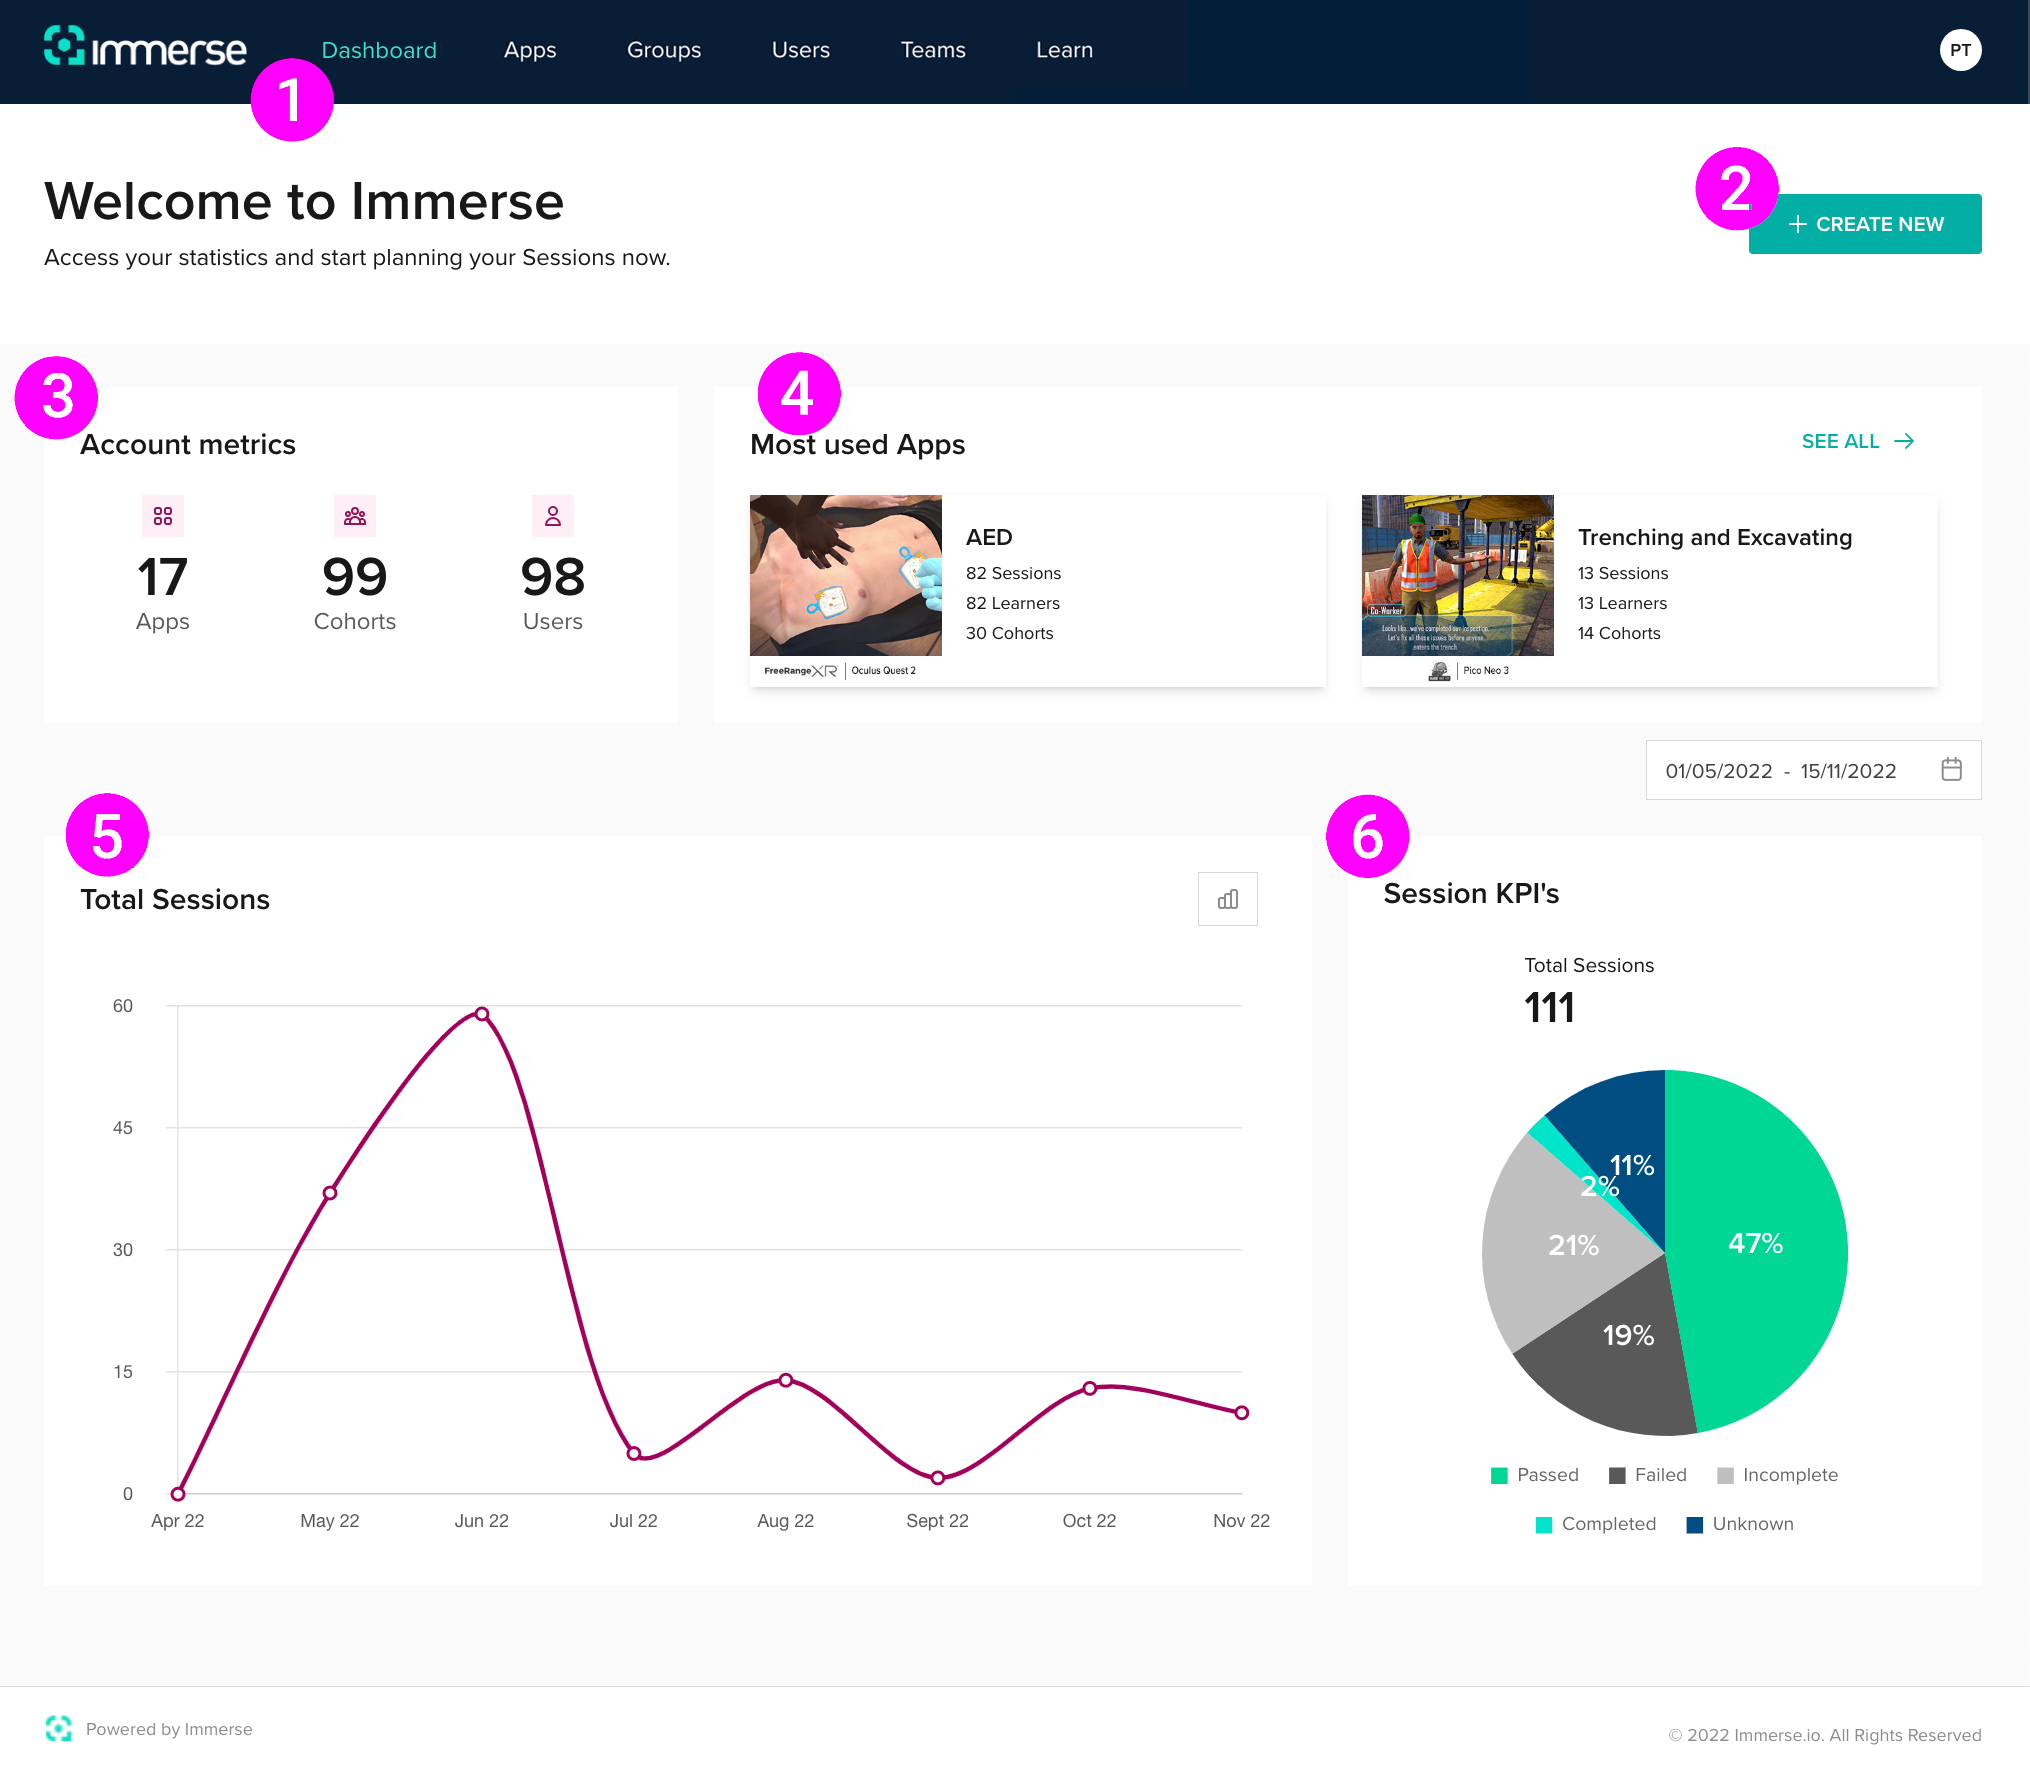Click the Apps grid metric icon

pos(163,516)
